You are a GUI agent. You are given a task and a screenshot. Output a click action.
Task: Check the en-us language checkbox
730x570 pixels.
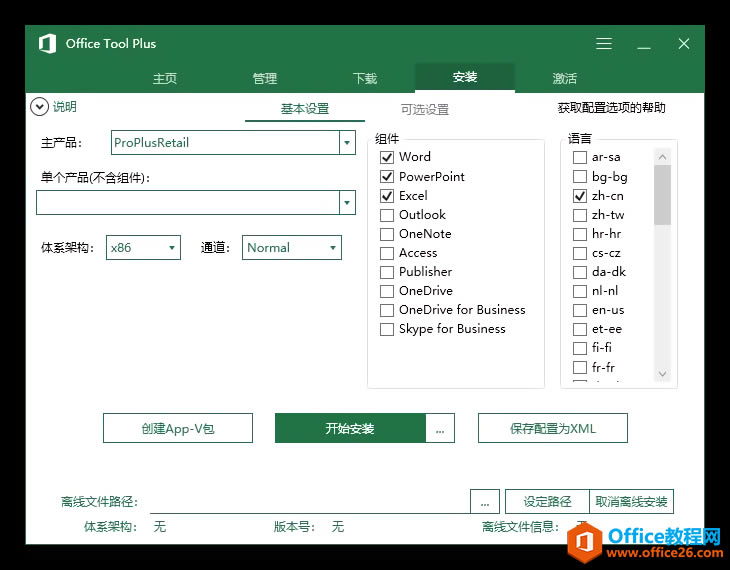(580, 310)
